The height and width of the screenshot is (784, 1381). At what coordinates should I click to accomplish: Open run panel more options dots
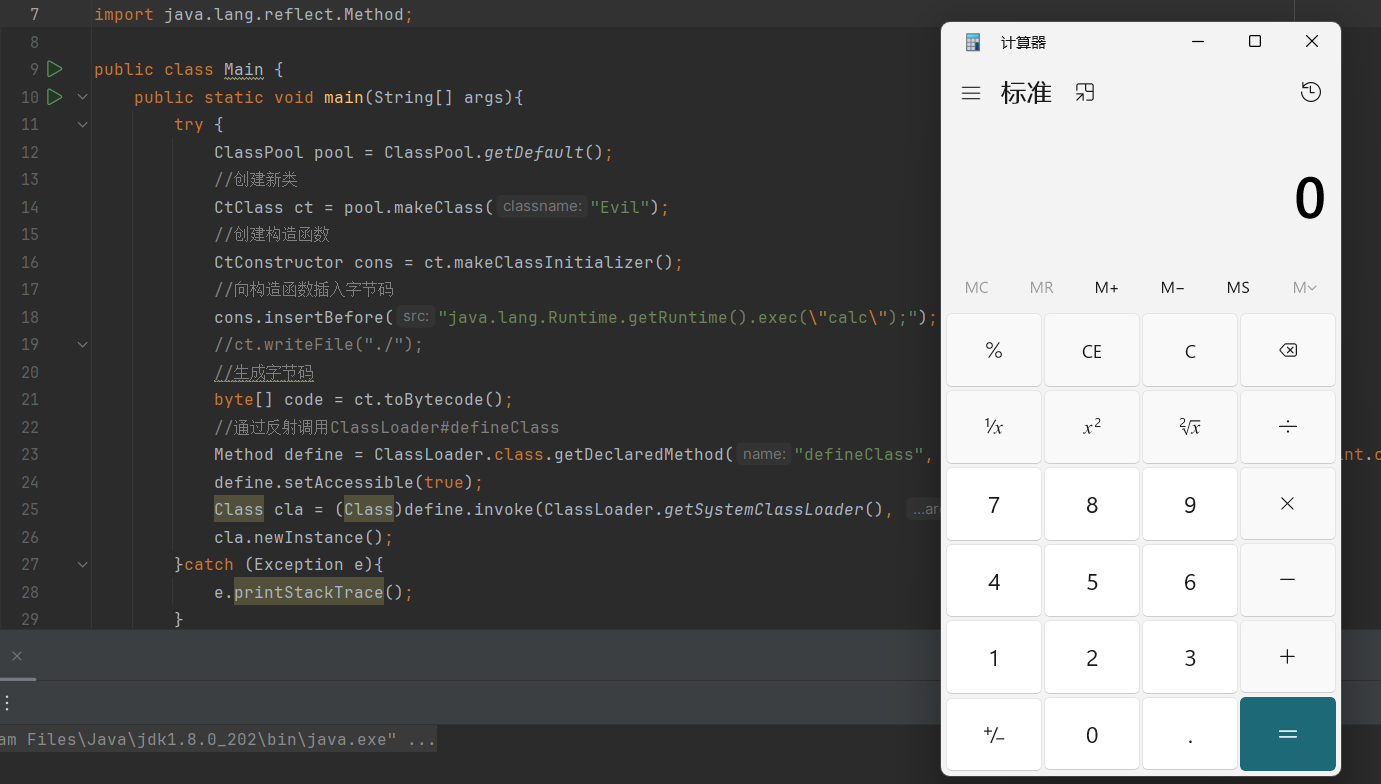pos(6,703)
